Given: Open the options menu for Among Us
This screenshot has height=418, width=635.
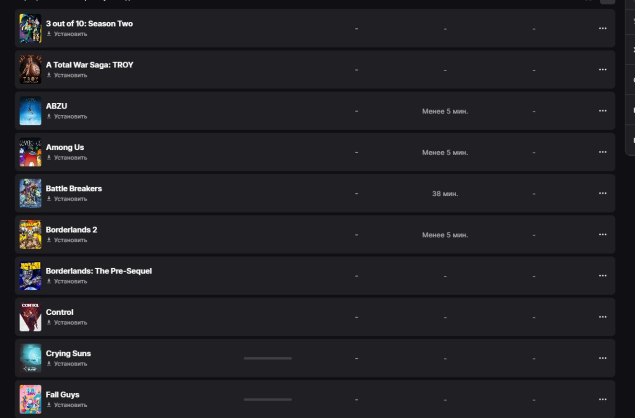Looking at the screenshot, I should pyautogui.click(x=602, y=152).
